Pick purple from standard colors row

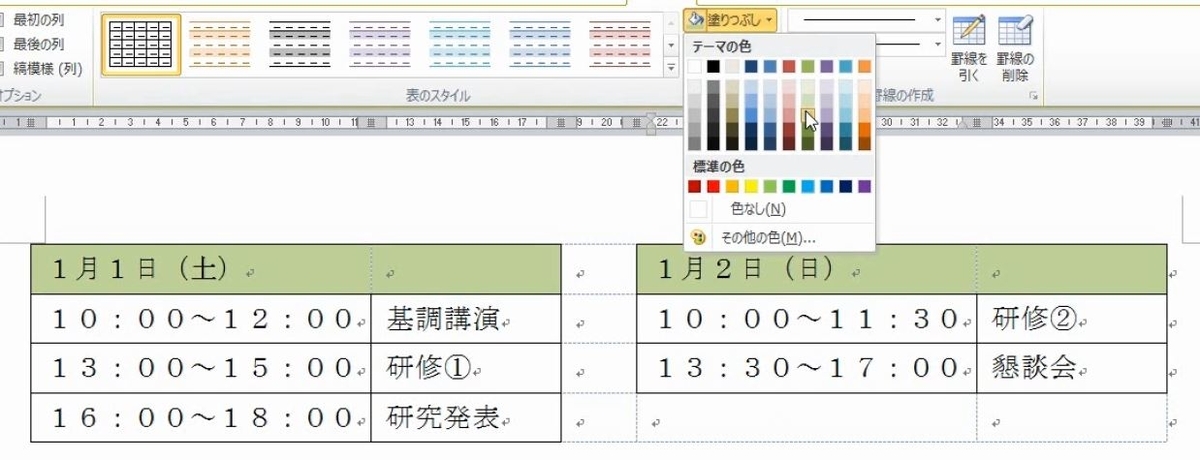(865, 186)
